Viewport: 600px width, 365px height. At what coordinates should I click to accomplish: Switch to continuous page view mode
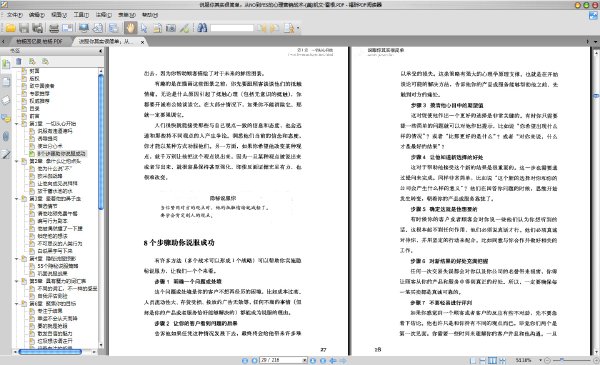coord(483,360)
